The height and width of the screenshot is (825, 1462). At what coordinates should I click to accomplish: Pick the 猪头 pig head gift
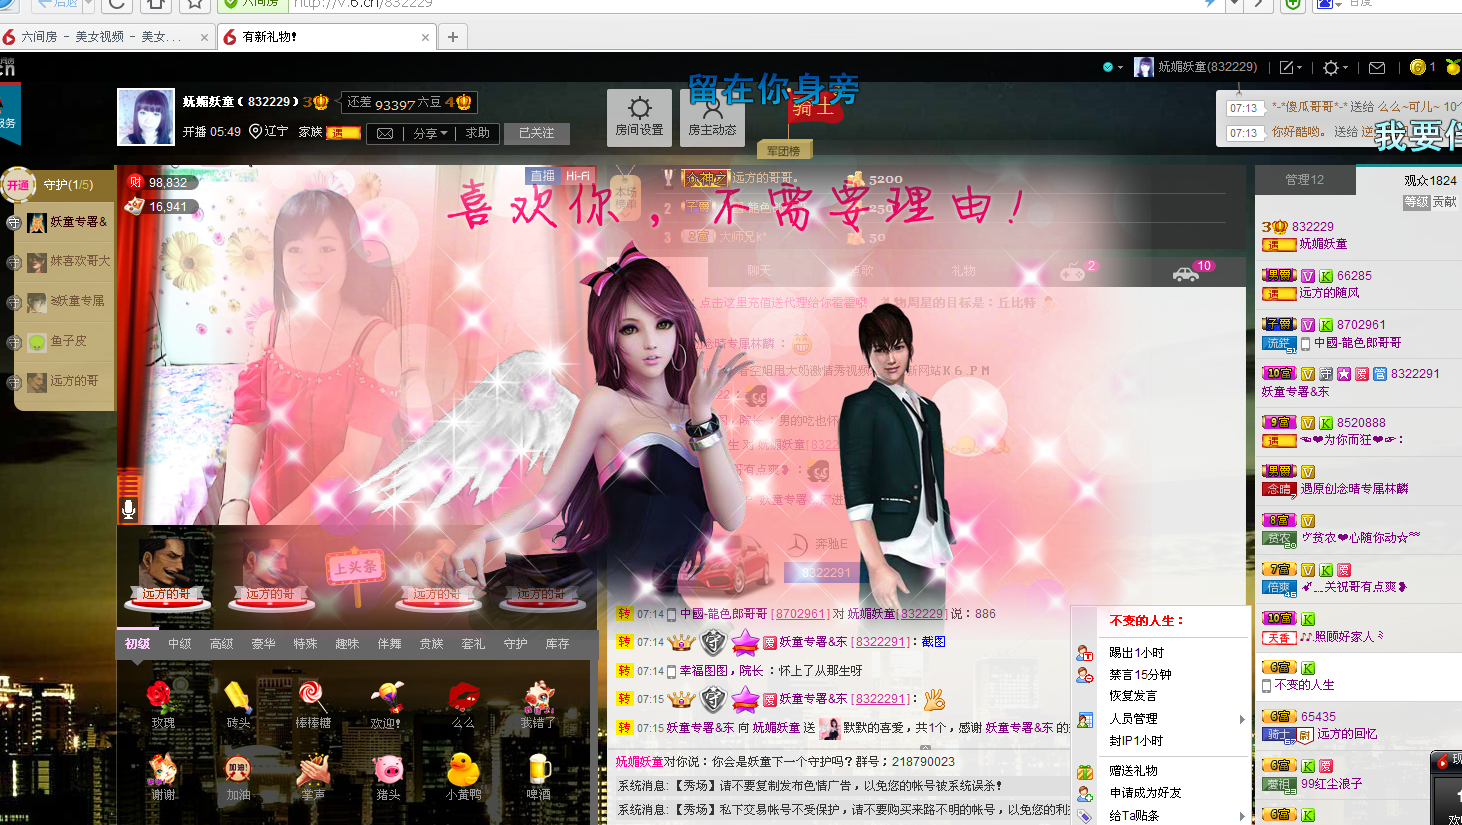click(x=388, y=768)
